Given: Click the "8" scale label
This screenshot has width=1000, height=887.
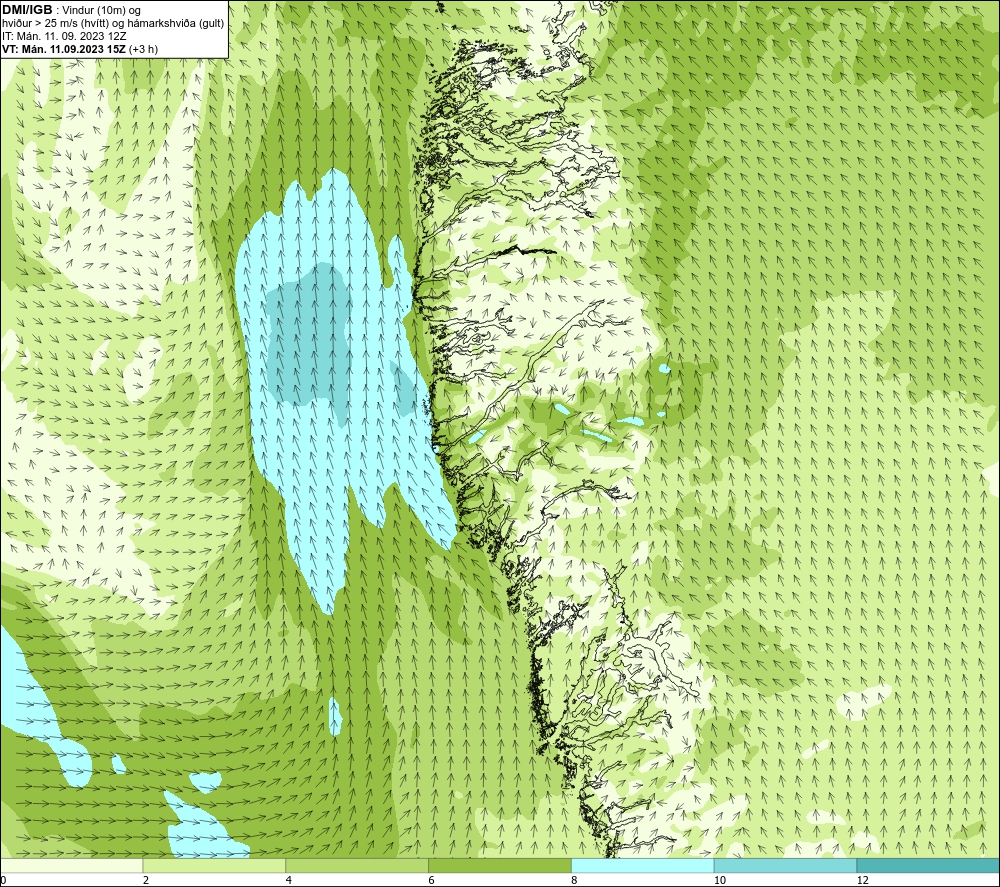Looking at the screenshot, I should coord(575,880).
